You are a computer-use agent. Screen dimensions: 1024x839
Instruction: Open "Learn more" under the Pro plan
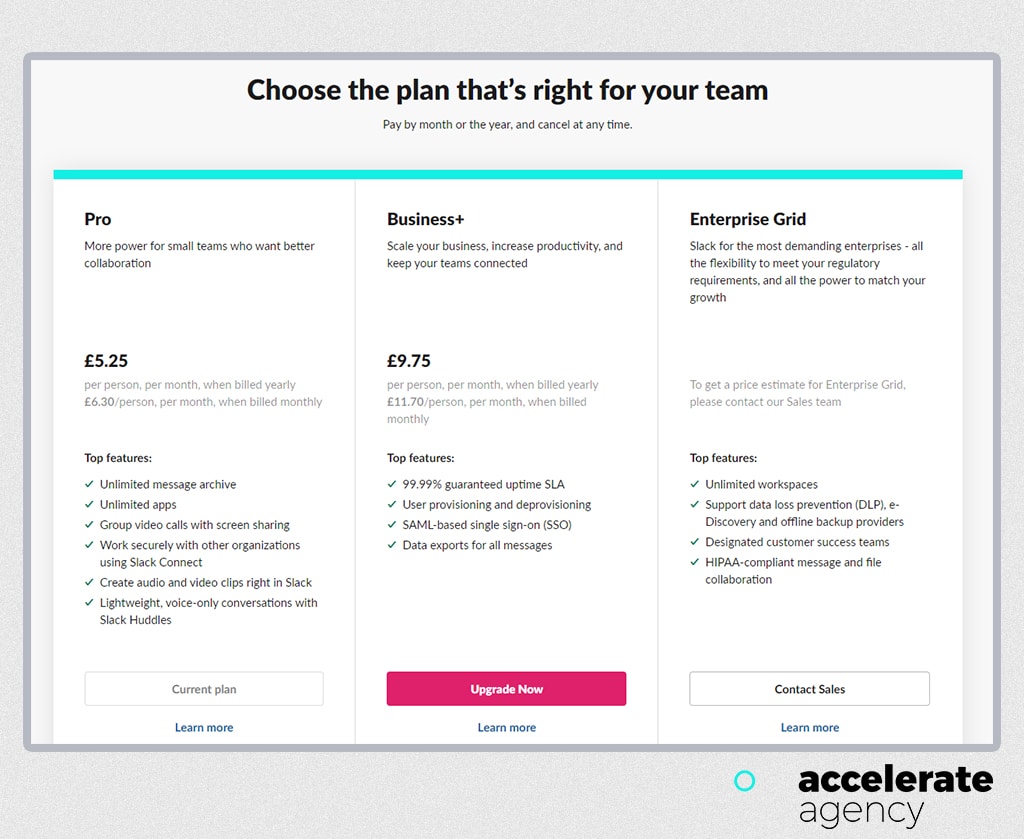pos(204,727)
